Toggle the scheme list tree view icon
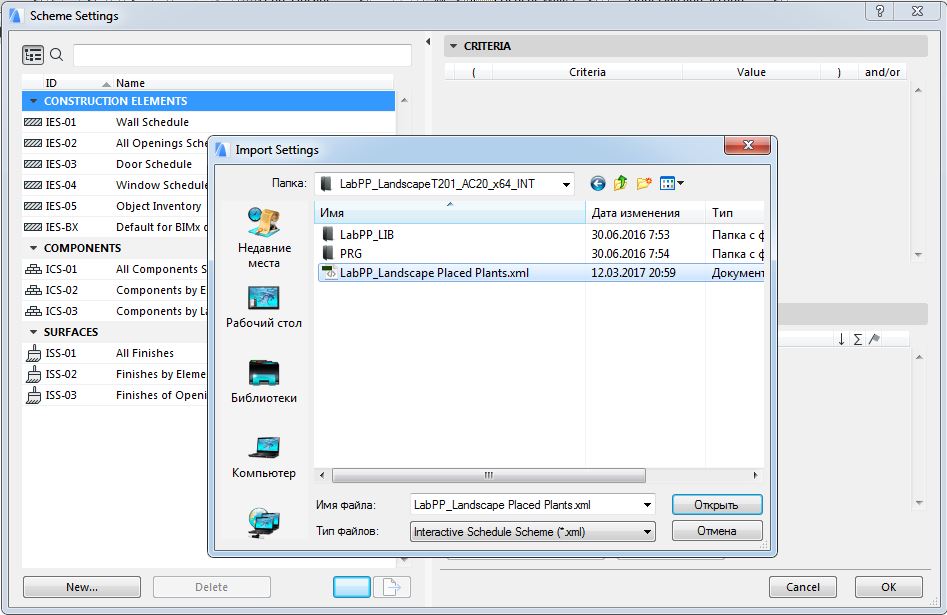The image size is (947, 615). click(x=33, y=55)
